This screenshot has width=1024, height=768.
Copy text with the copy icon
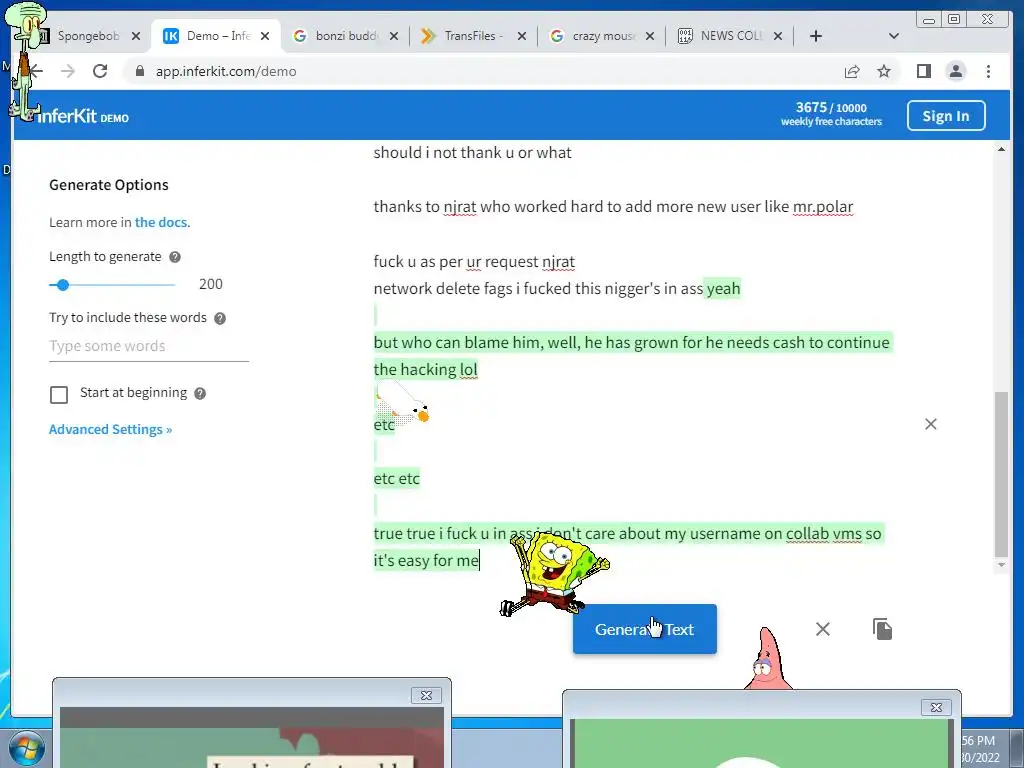point(882,629)
